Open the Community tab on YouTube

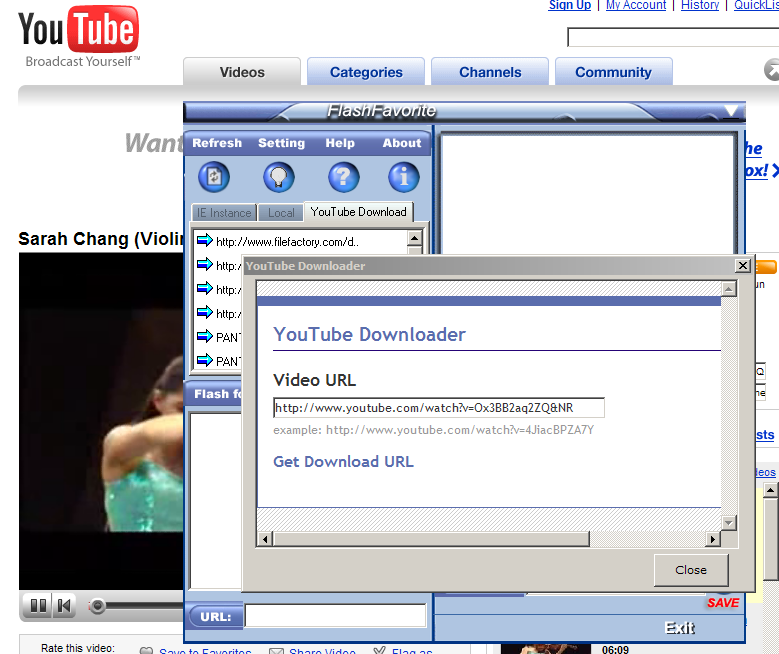614,72
